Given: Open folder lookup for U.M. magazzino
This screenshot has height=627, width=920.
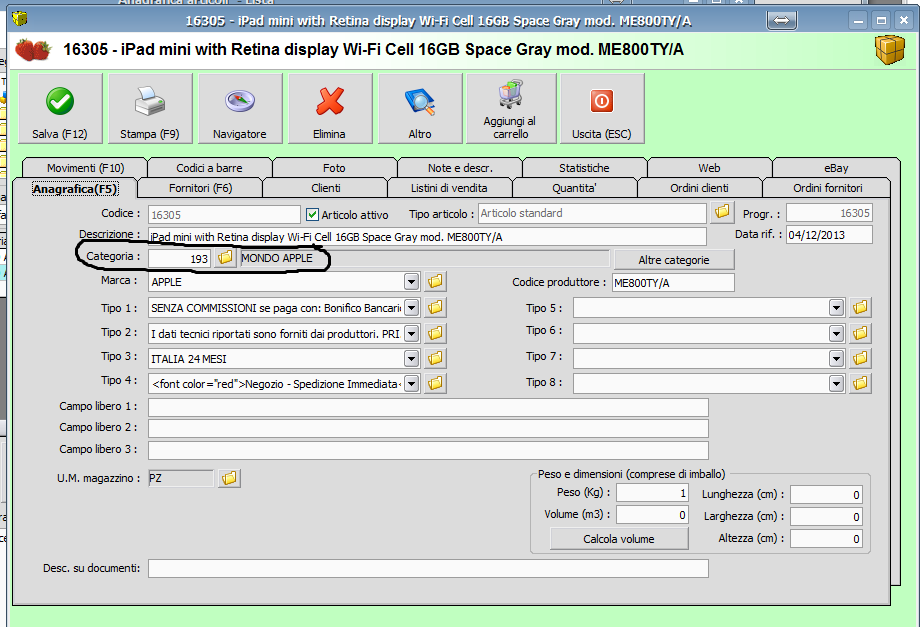Looking at the screenshot, I should click(x=229, y=478).
